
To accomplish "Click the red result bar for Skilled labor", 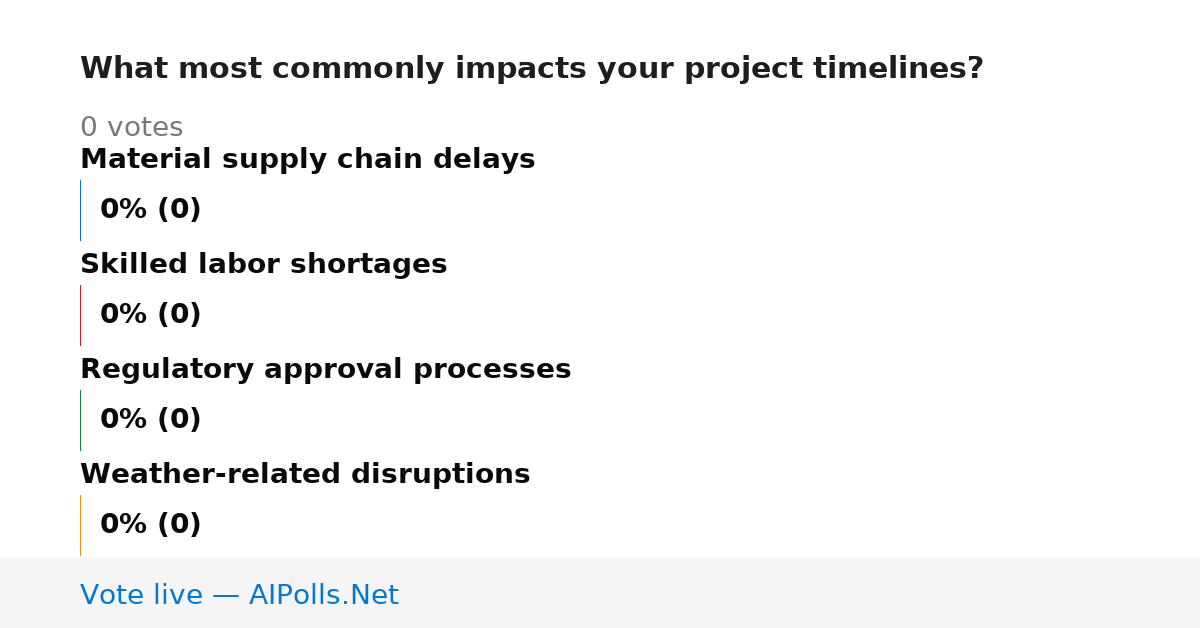I will click(x=80, y=315).
